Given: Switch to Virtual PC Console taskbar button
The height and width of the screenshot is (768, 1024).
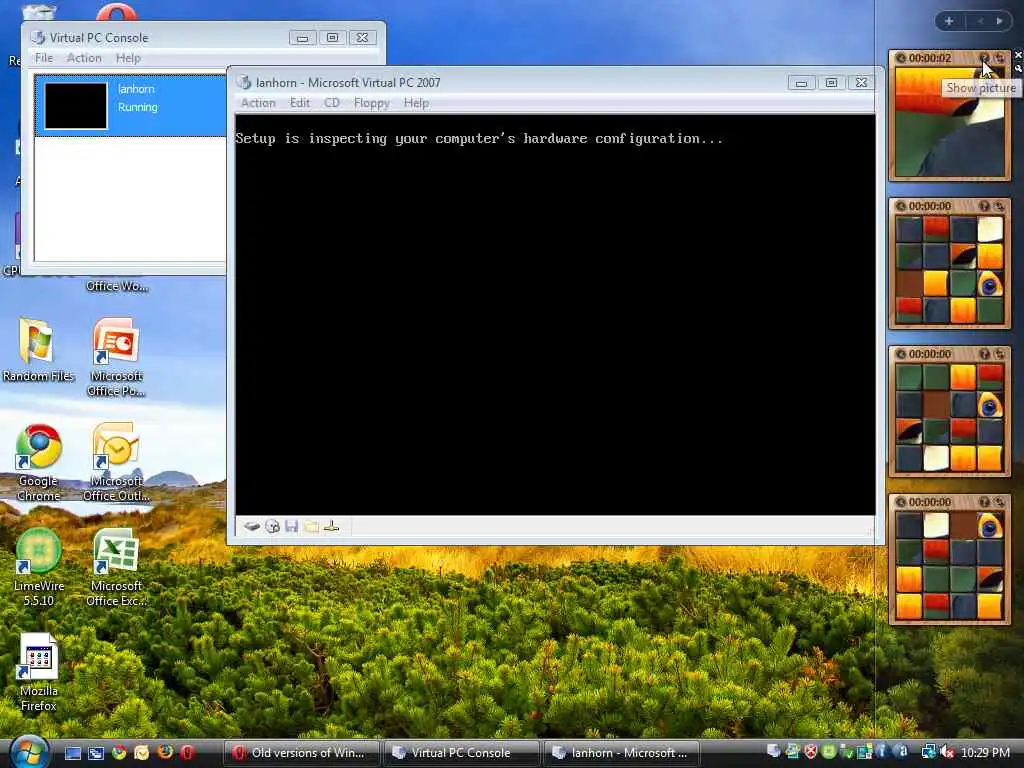Looking at the screenshot, I should click(x=462, y=753).
